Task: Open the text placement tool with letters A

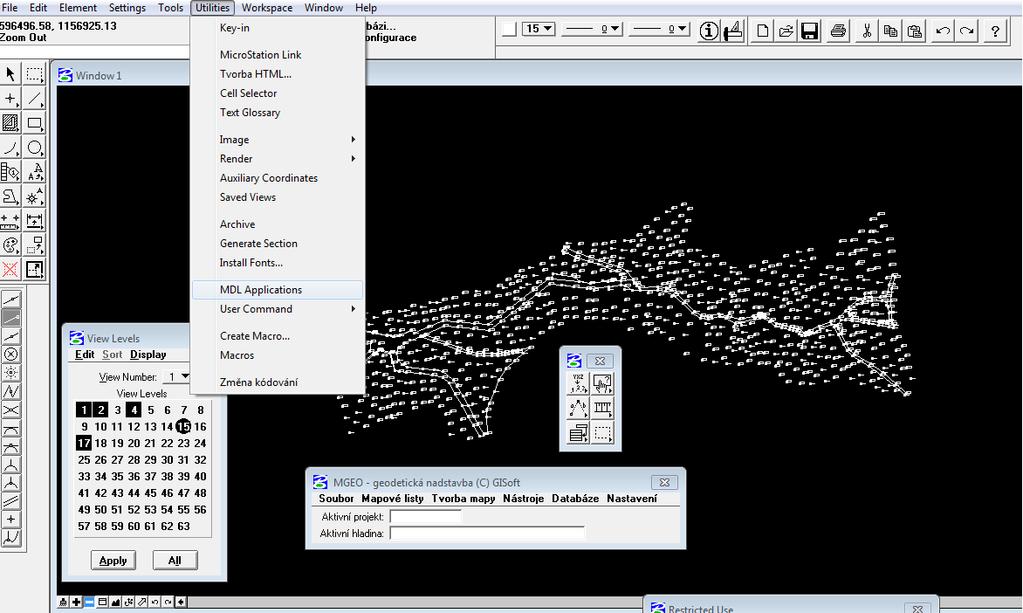Action: click(x=35, y=172)
